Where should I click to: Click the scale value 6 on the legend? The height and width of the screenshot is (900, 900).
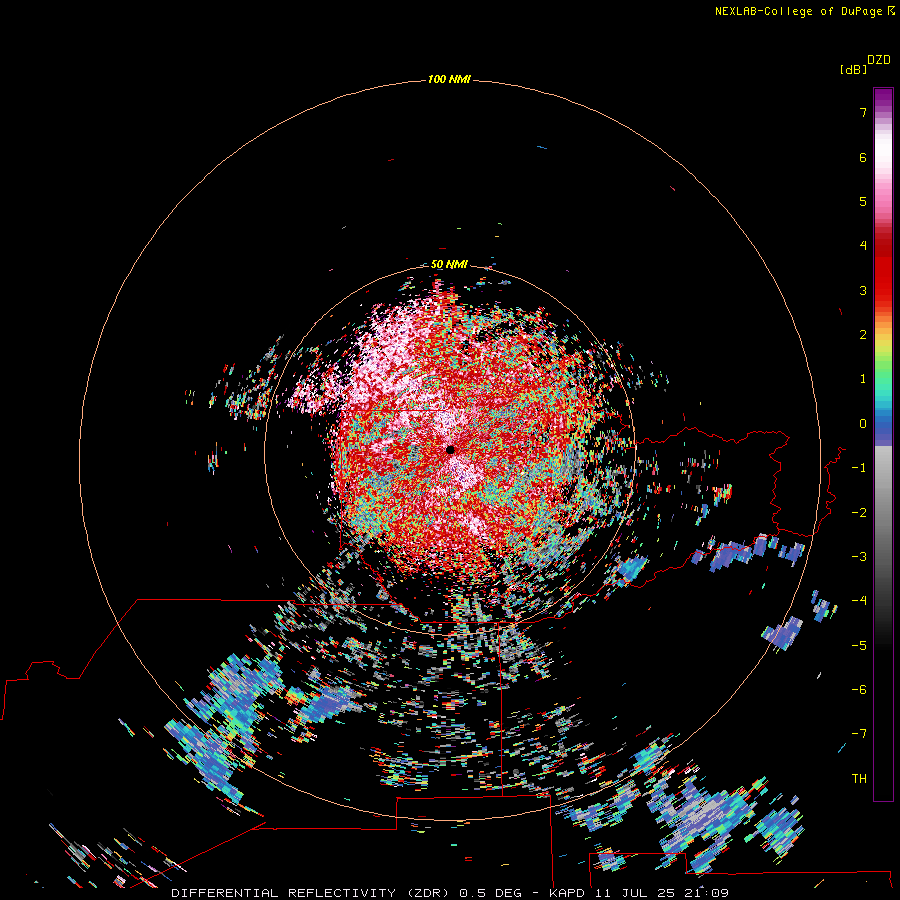tap(863, 157)
